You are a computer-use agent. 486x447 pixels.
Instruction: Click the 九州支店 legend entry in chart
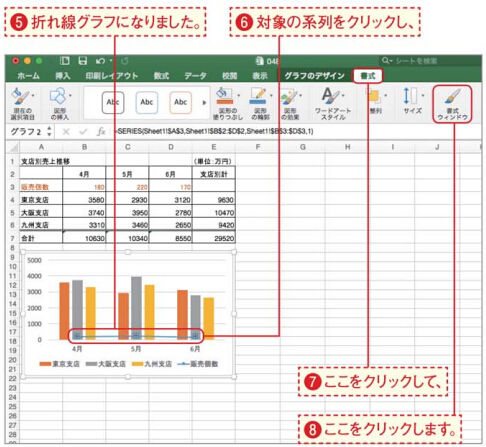click(x=152, y=364)
